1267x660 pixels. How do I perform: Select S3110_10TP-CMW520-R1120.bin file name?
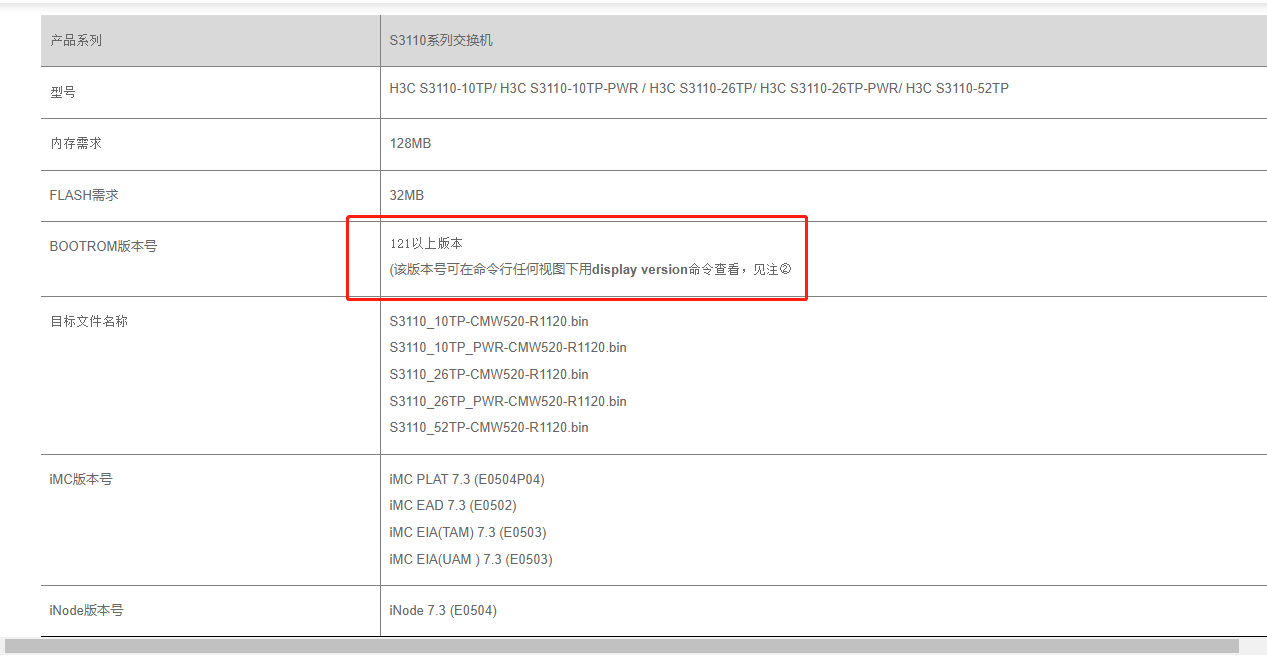[489, 322]
